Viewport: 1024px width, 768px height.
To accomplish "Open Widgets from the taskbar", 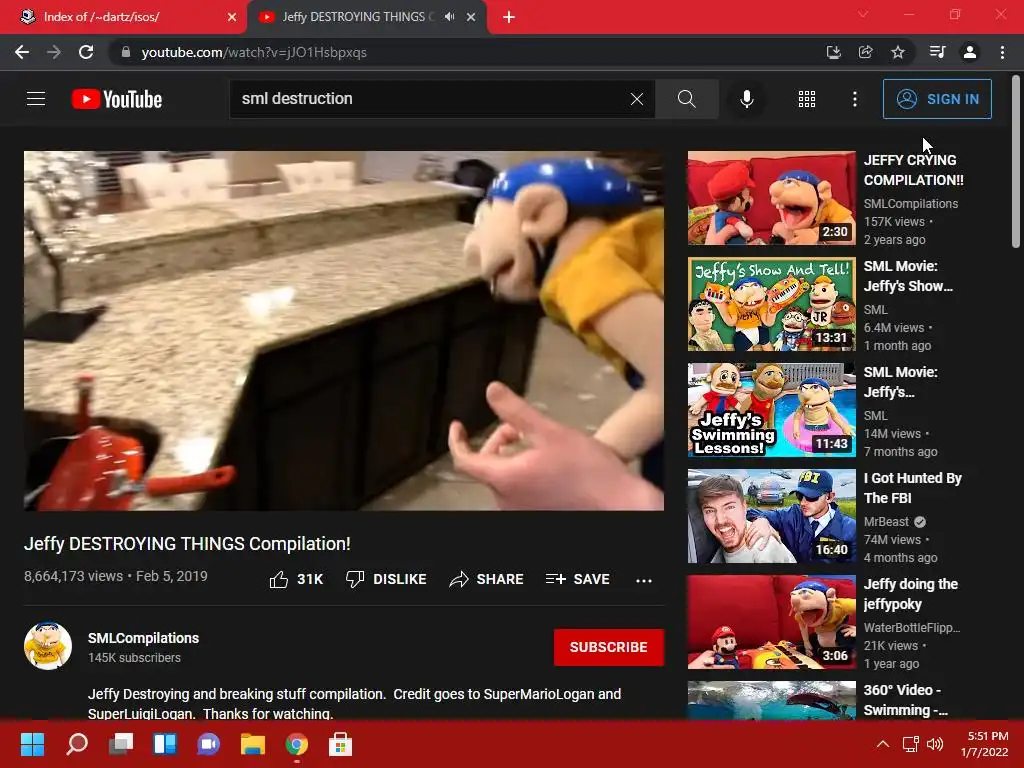I will (165, 744).
